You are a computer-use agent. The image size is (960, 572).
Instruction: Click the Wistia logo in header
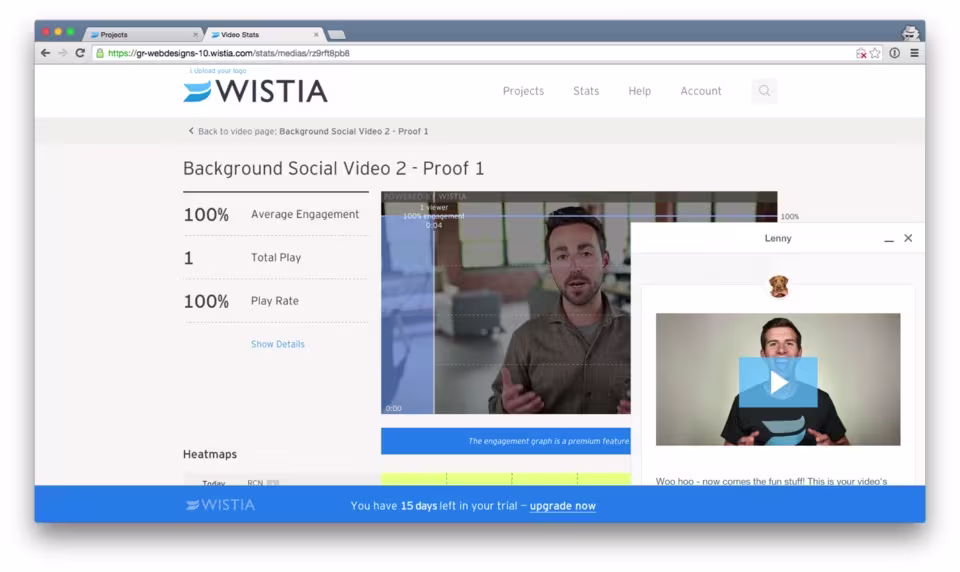(255, 91)
